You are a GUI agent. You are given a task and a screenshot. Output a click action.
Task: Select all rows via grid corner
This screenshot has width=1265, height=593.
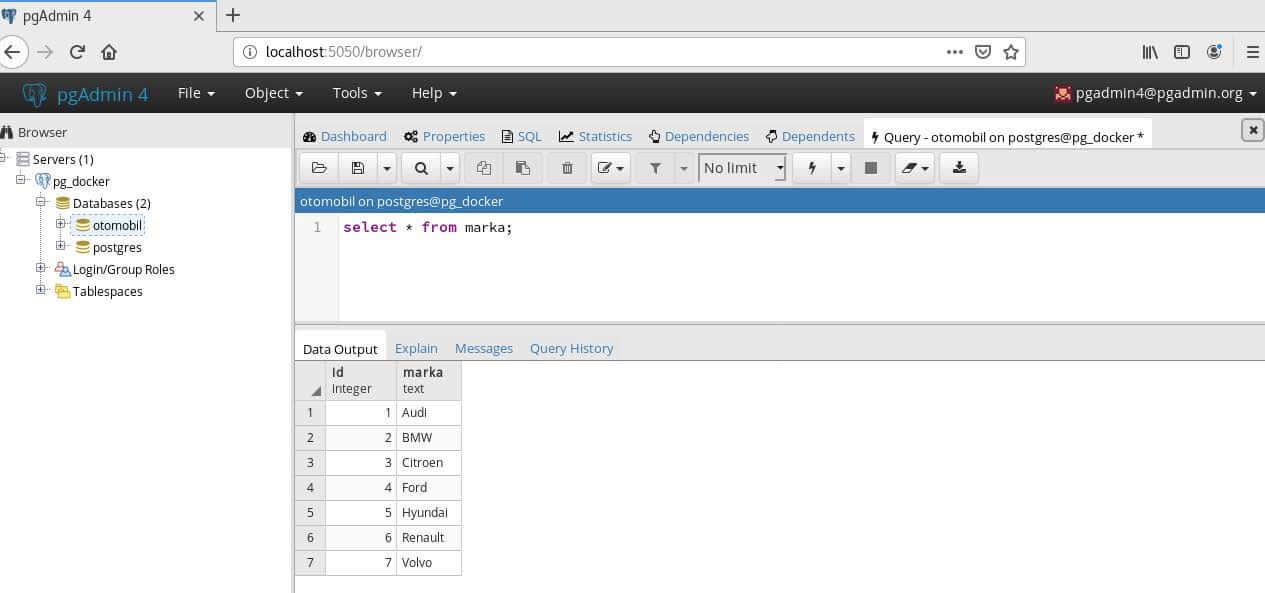point(311,381)
